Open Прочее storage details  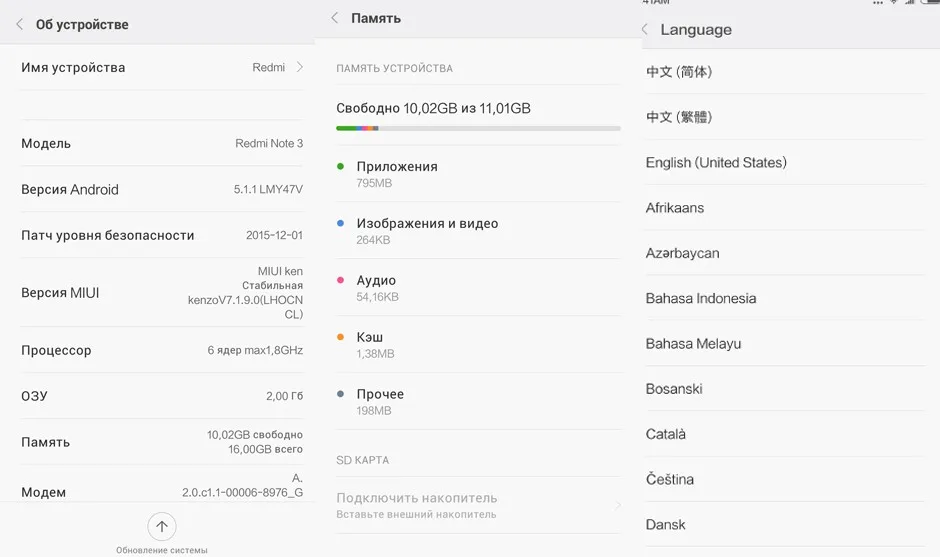tap(478, 402)
